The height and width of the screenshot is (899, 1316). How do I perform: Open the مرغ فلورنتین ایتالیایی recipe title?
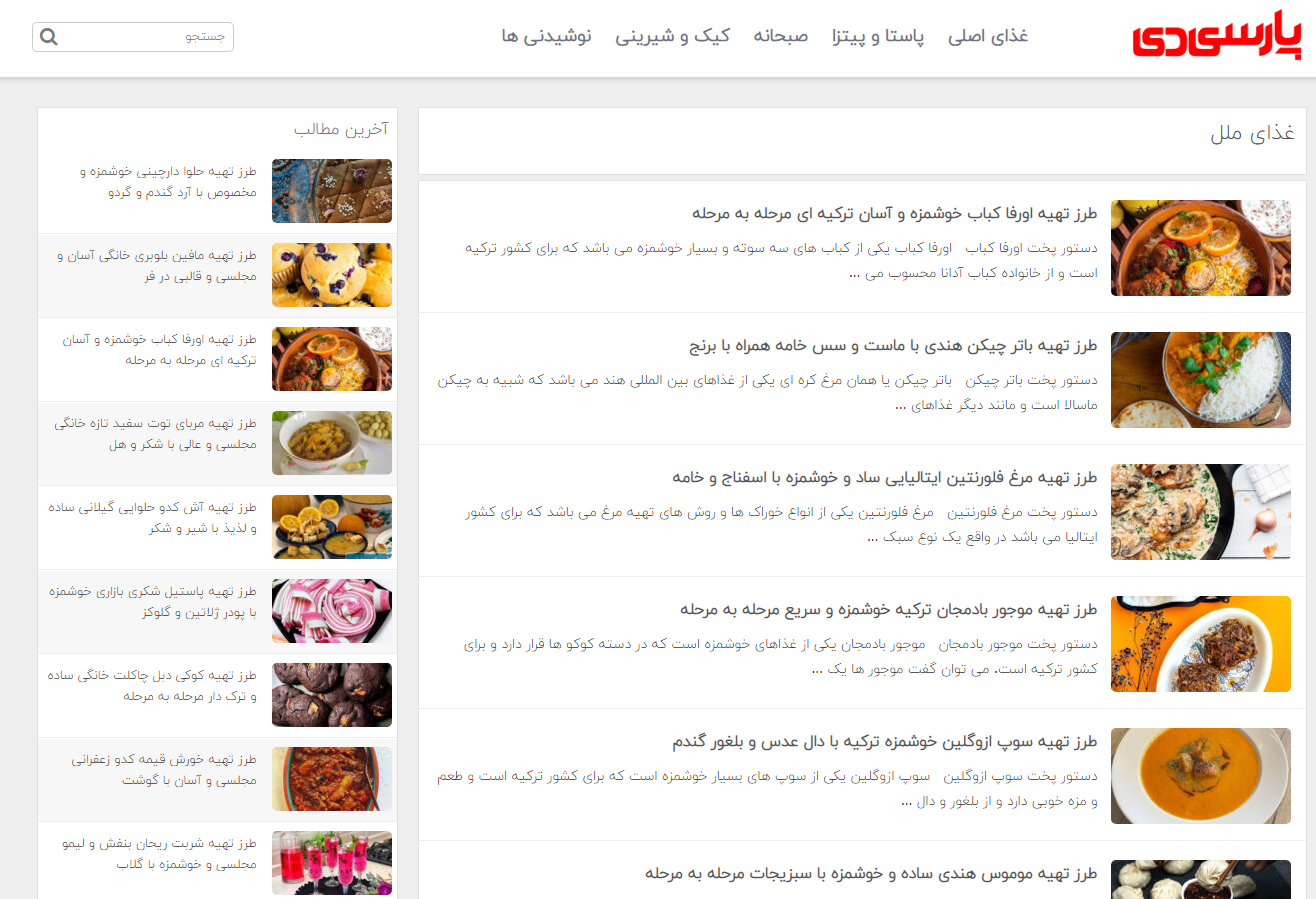click(885, 477)
